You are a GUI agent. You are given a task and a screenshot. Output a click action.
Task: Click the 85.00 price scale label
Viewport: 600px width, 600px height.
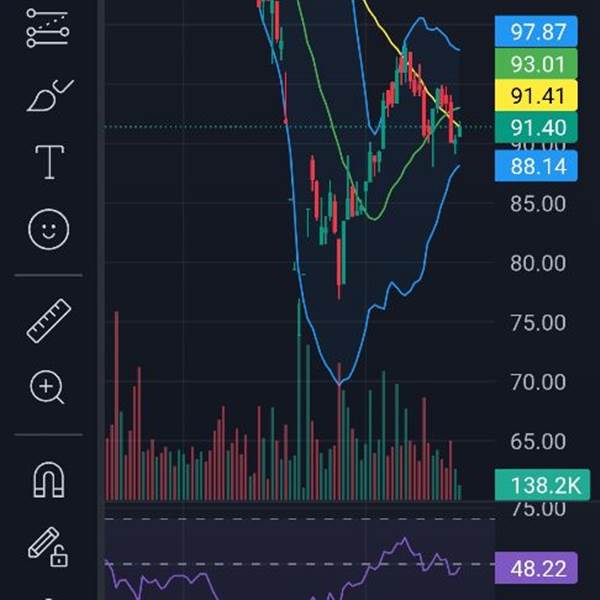coord(538,204)
